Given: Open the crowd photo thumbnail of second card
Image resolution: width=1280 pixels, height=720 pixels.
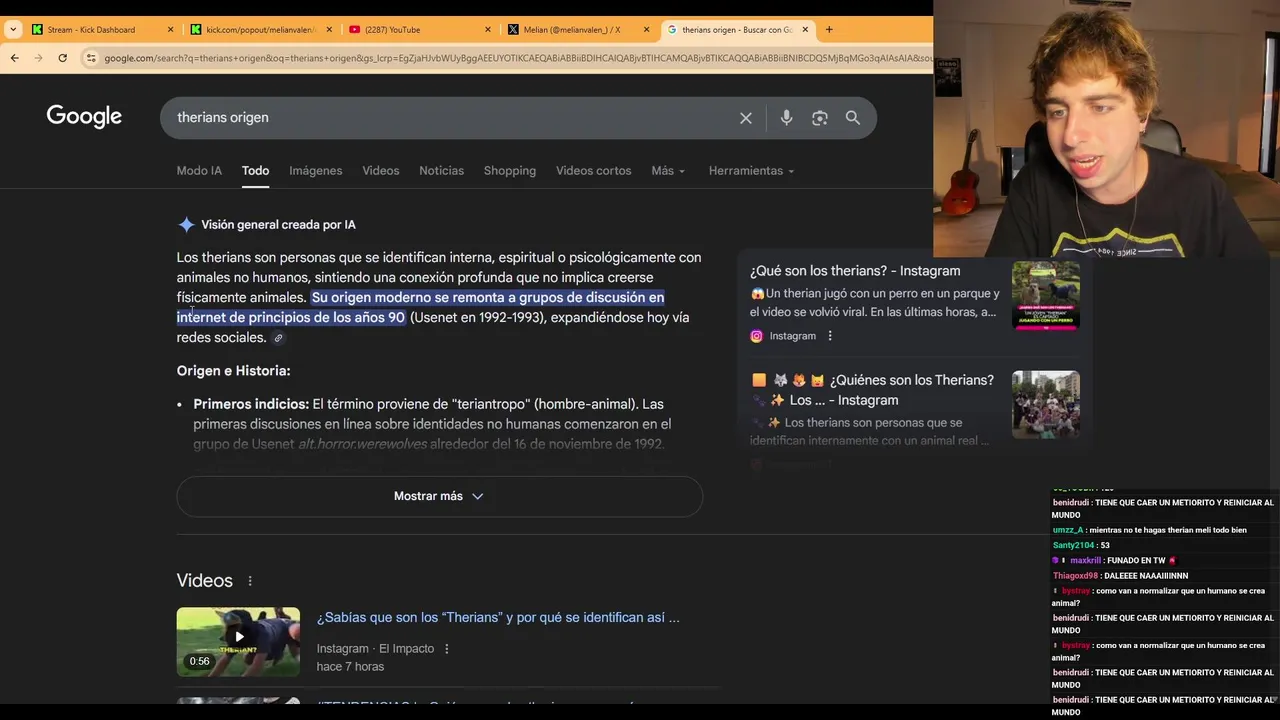Looking at the screenshot, I should tap(1046, 404).
